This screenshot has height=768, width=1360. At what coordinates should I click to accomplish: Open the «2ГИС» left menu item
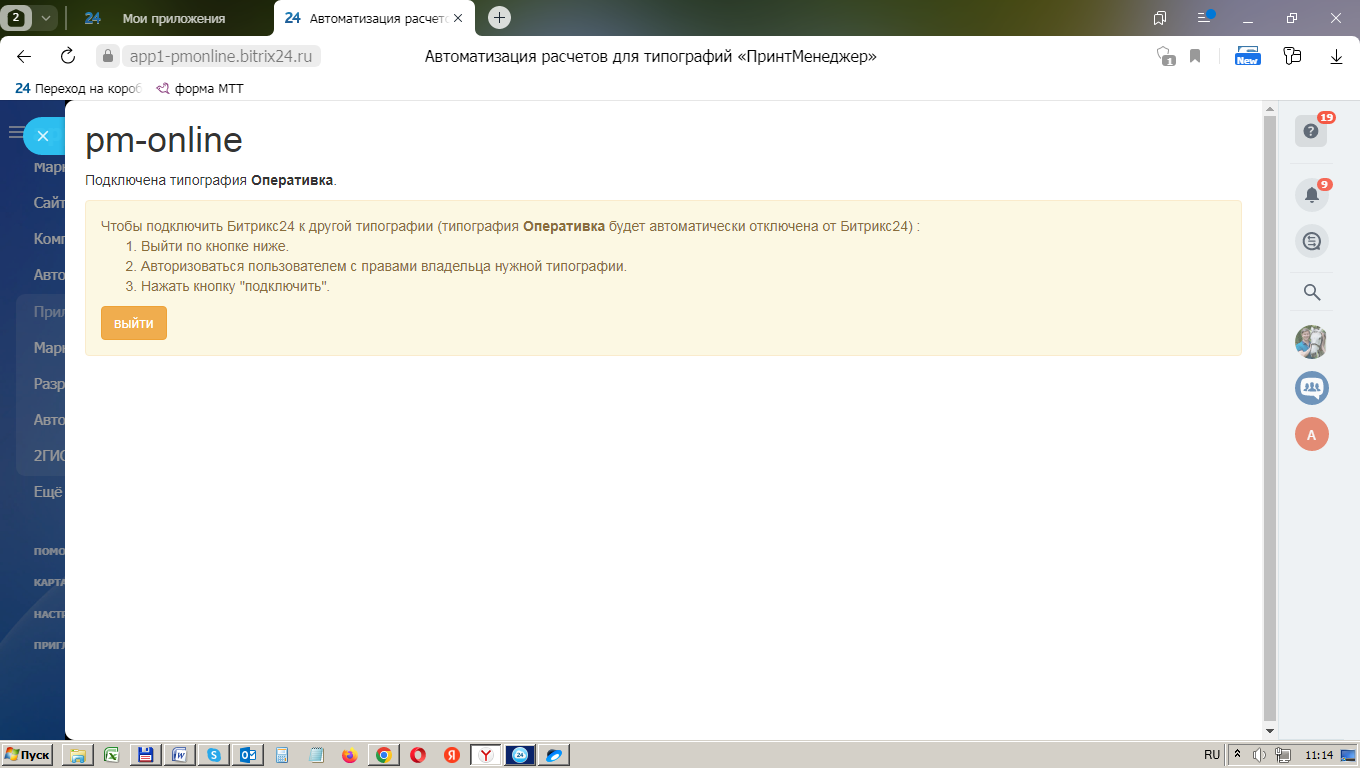click(49, 456)
